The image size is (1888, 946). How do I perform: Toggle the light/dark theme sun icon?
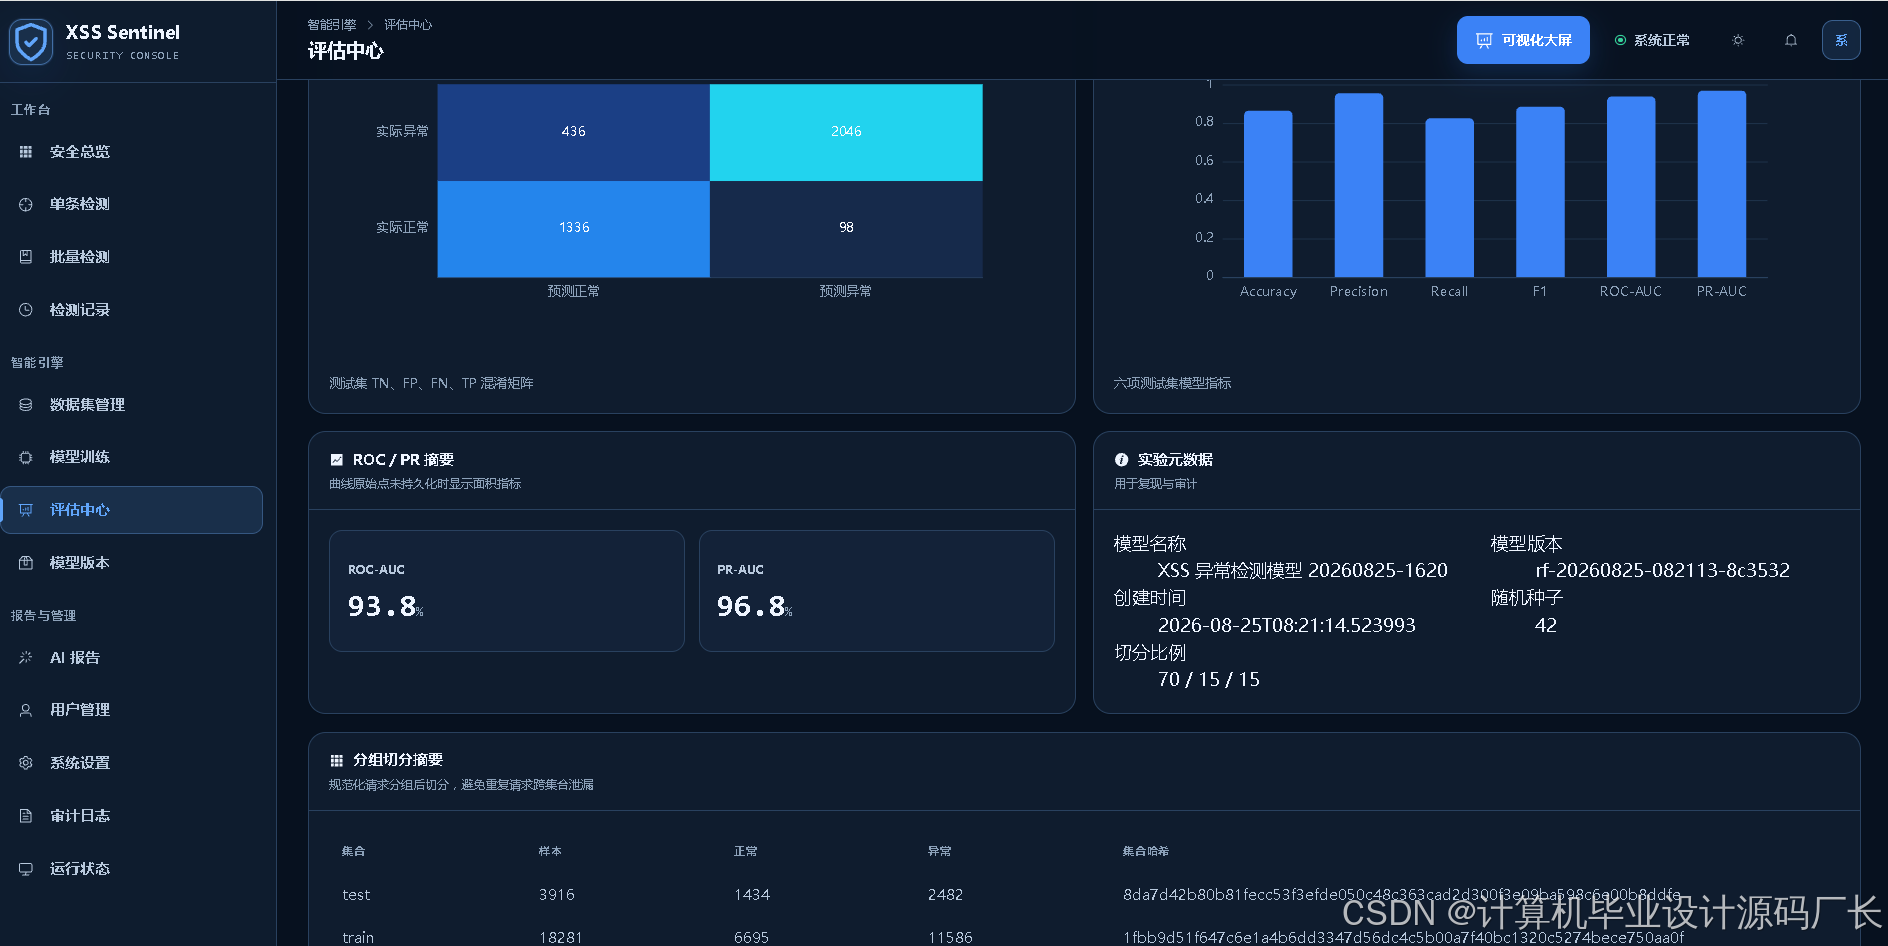click(x=1738, y=40)
